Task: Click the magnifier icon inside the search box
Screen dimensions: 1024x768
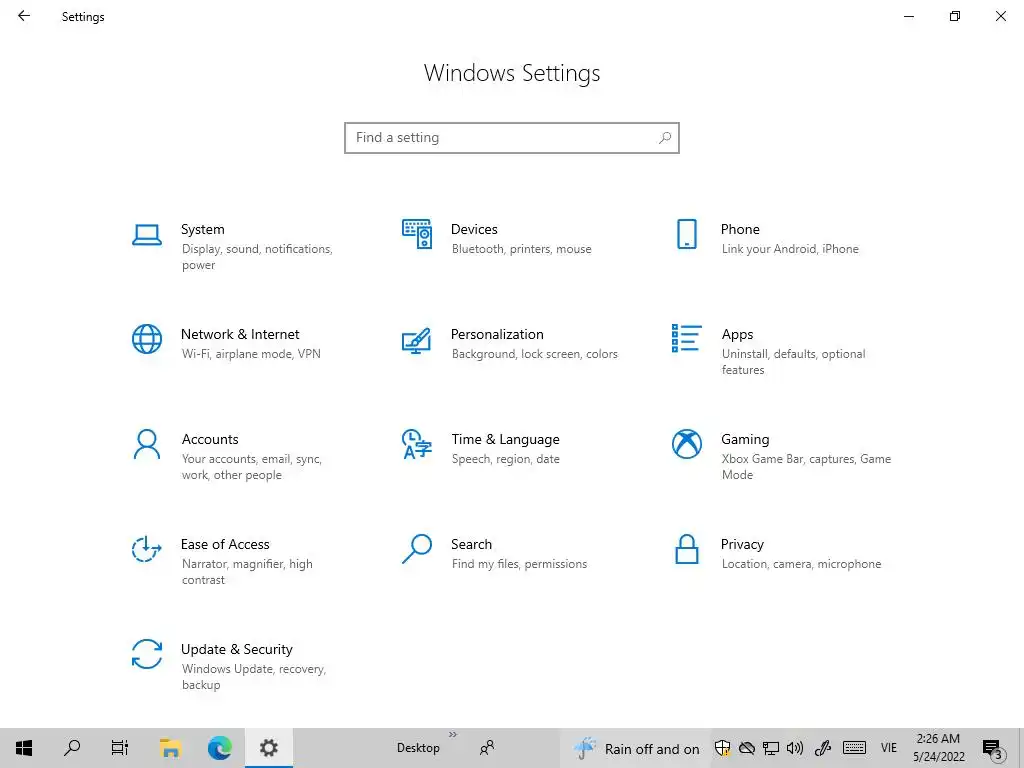Action: click(x=664, y=138)
